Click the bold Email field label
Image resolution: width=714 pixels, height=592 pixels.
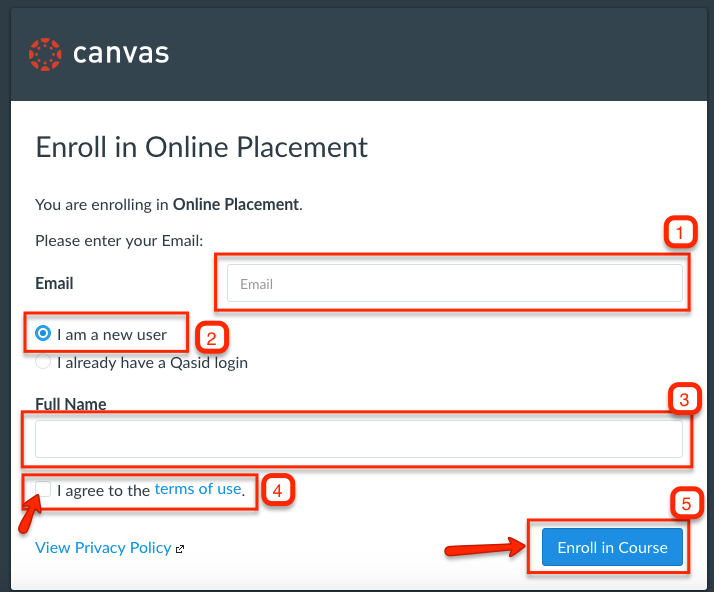54,283
